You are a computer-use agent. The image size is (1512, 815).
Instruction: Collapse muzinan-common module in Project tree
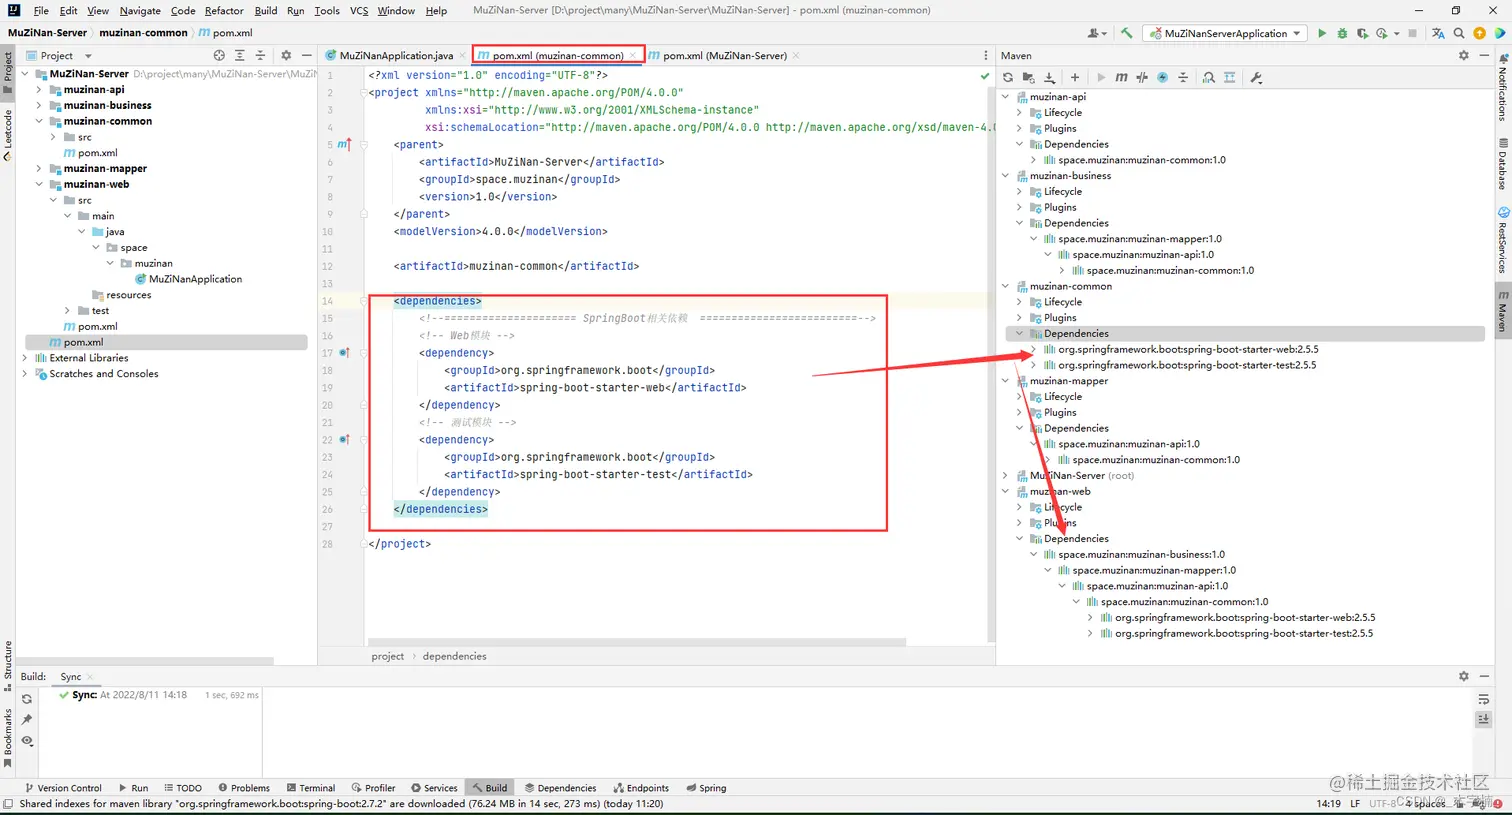39,121
